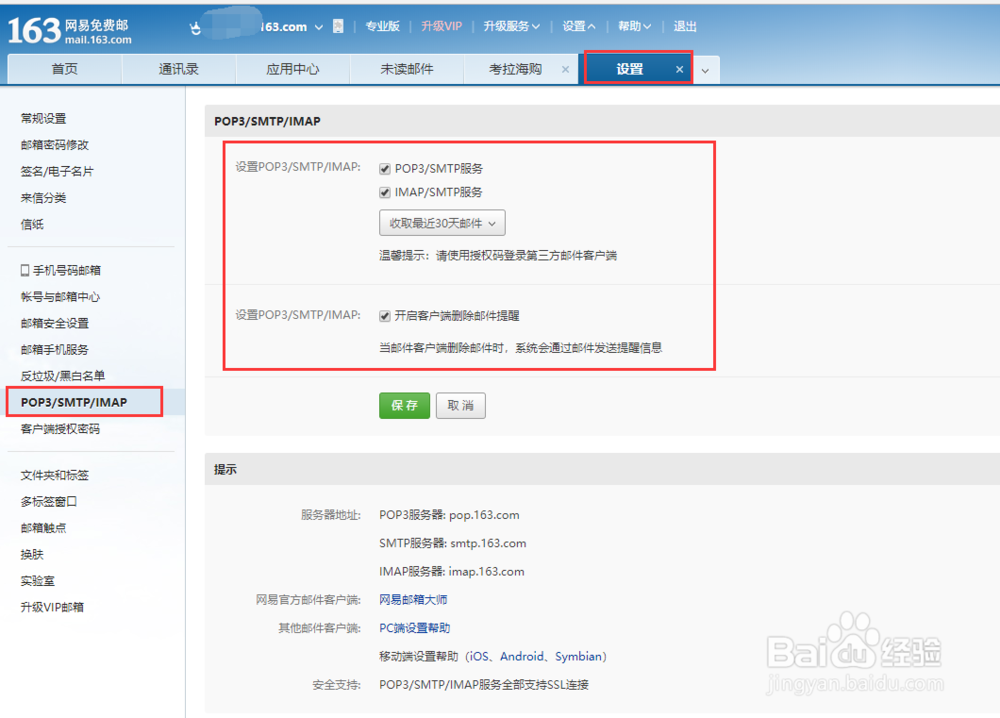Click the 保存 button
This screenshot has height=718, width=1000.
click(x=404, y=406)
